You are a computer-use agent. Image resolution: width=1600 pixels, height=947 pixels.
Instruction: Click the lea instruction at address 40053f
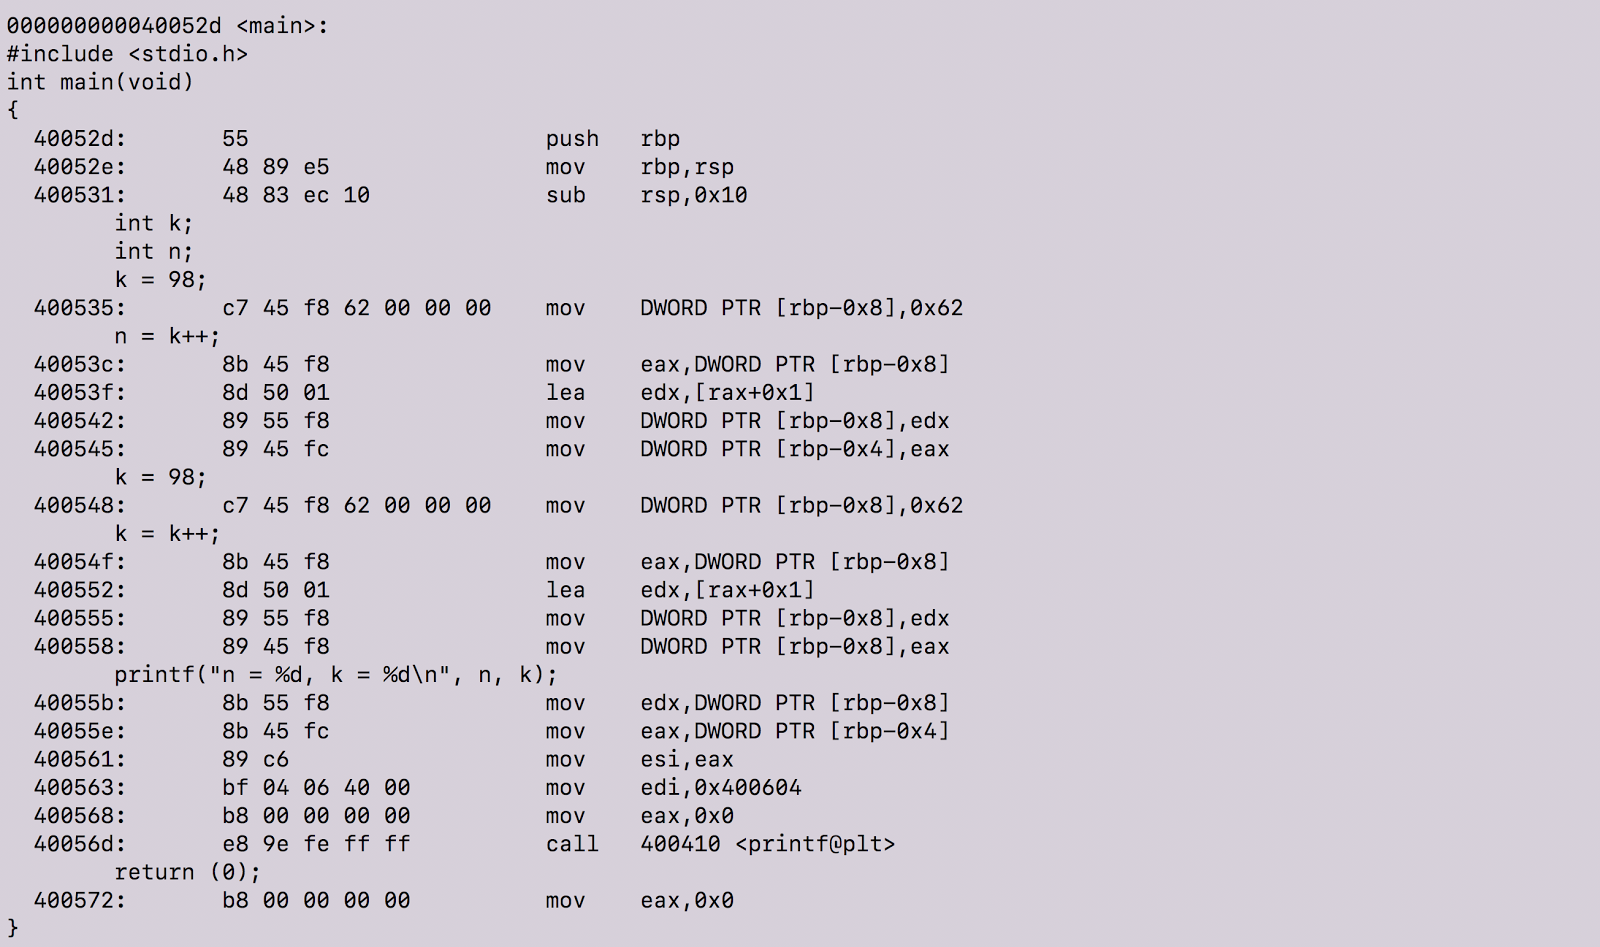(680, 392)
